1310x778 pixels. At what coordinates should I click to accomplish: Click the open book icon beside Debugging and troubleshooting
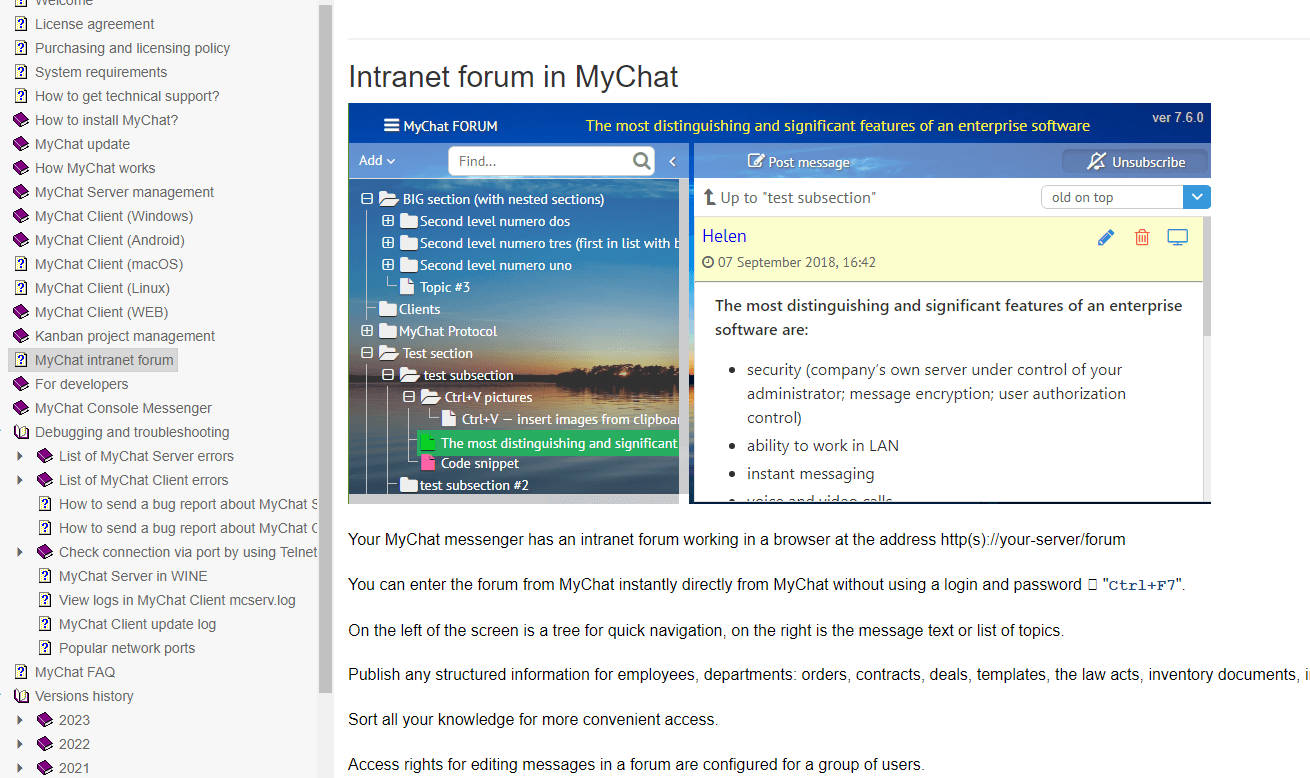click(x=21, y=432)
